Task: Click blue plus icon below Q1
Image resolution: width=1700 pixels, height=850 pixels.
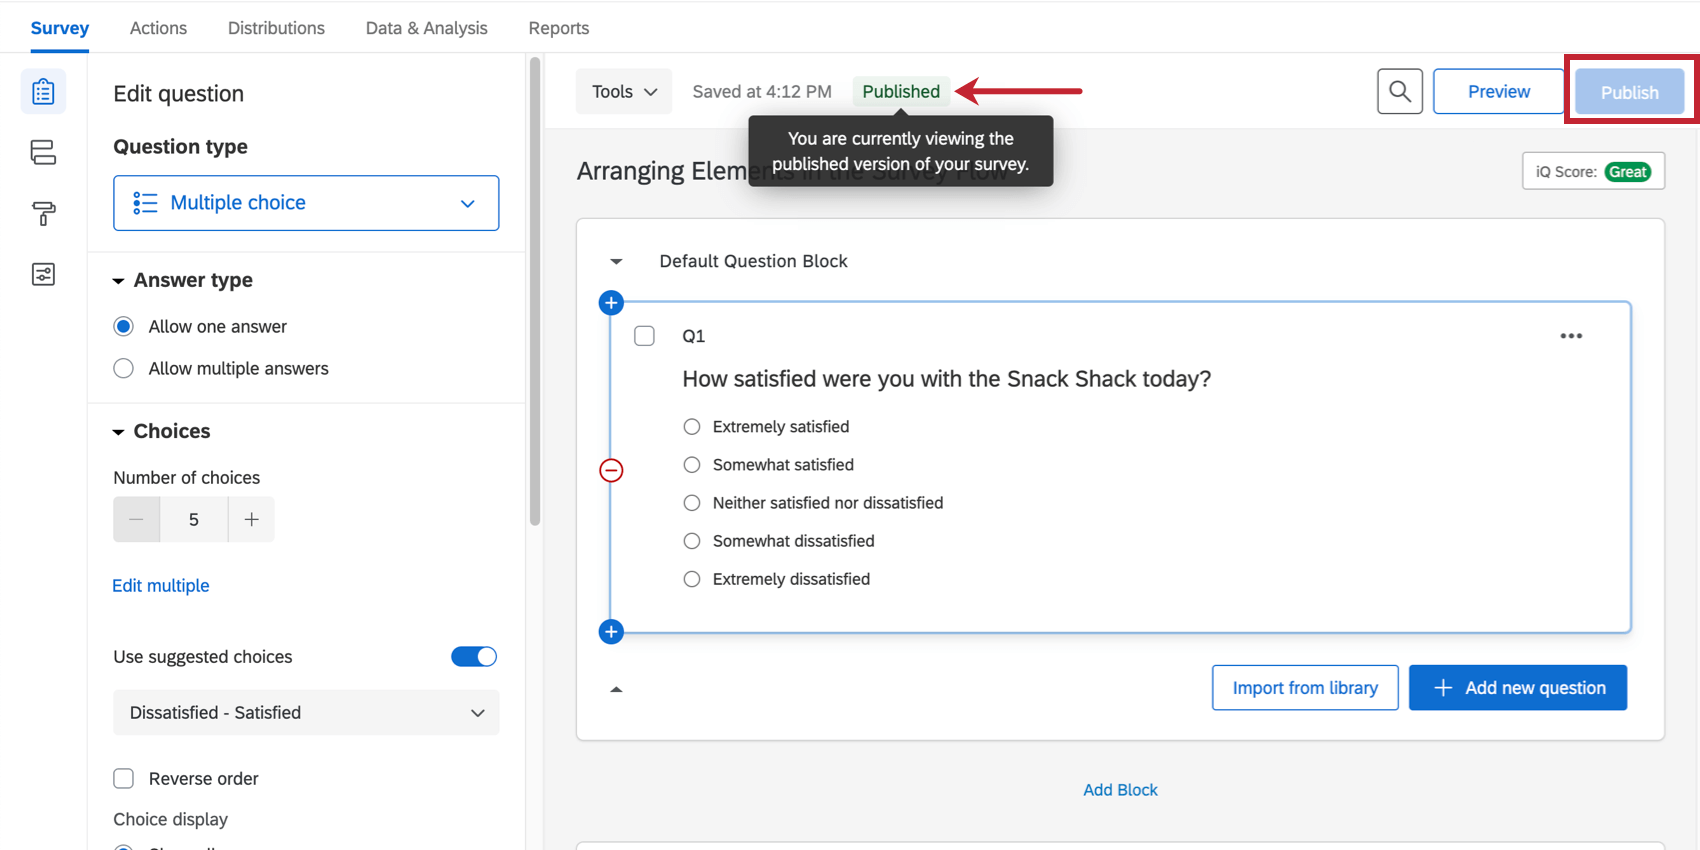Action: [611, 632]
